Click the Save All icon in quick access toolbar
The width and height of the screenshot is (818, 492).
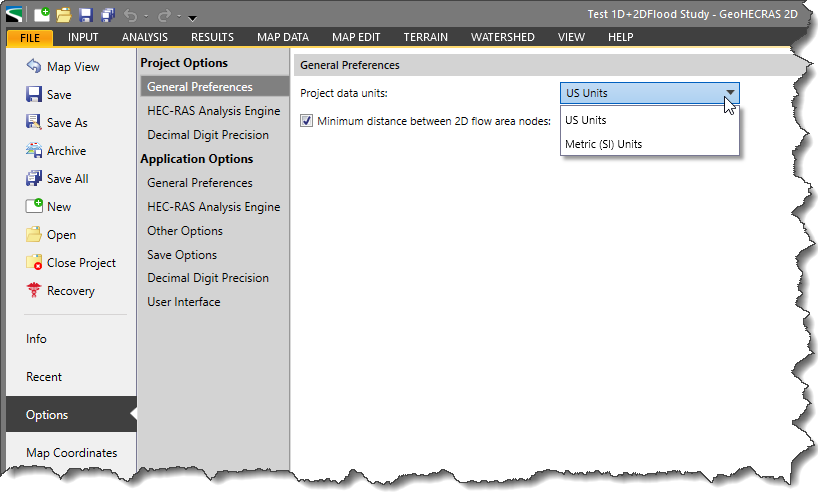[108, 15]
